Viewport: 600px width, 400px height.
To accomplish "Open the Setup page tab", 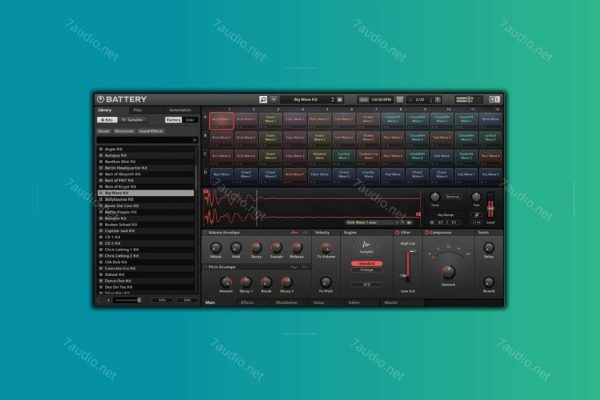I will click(319, 303).
